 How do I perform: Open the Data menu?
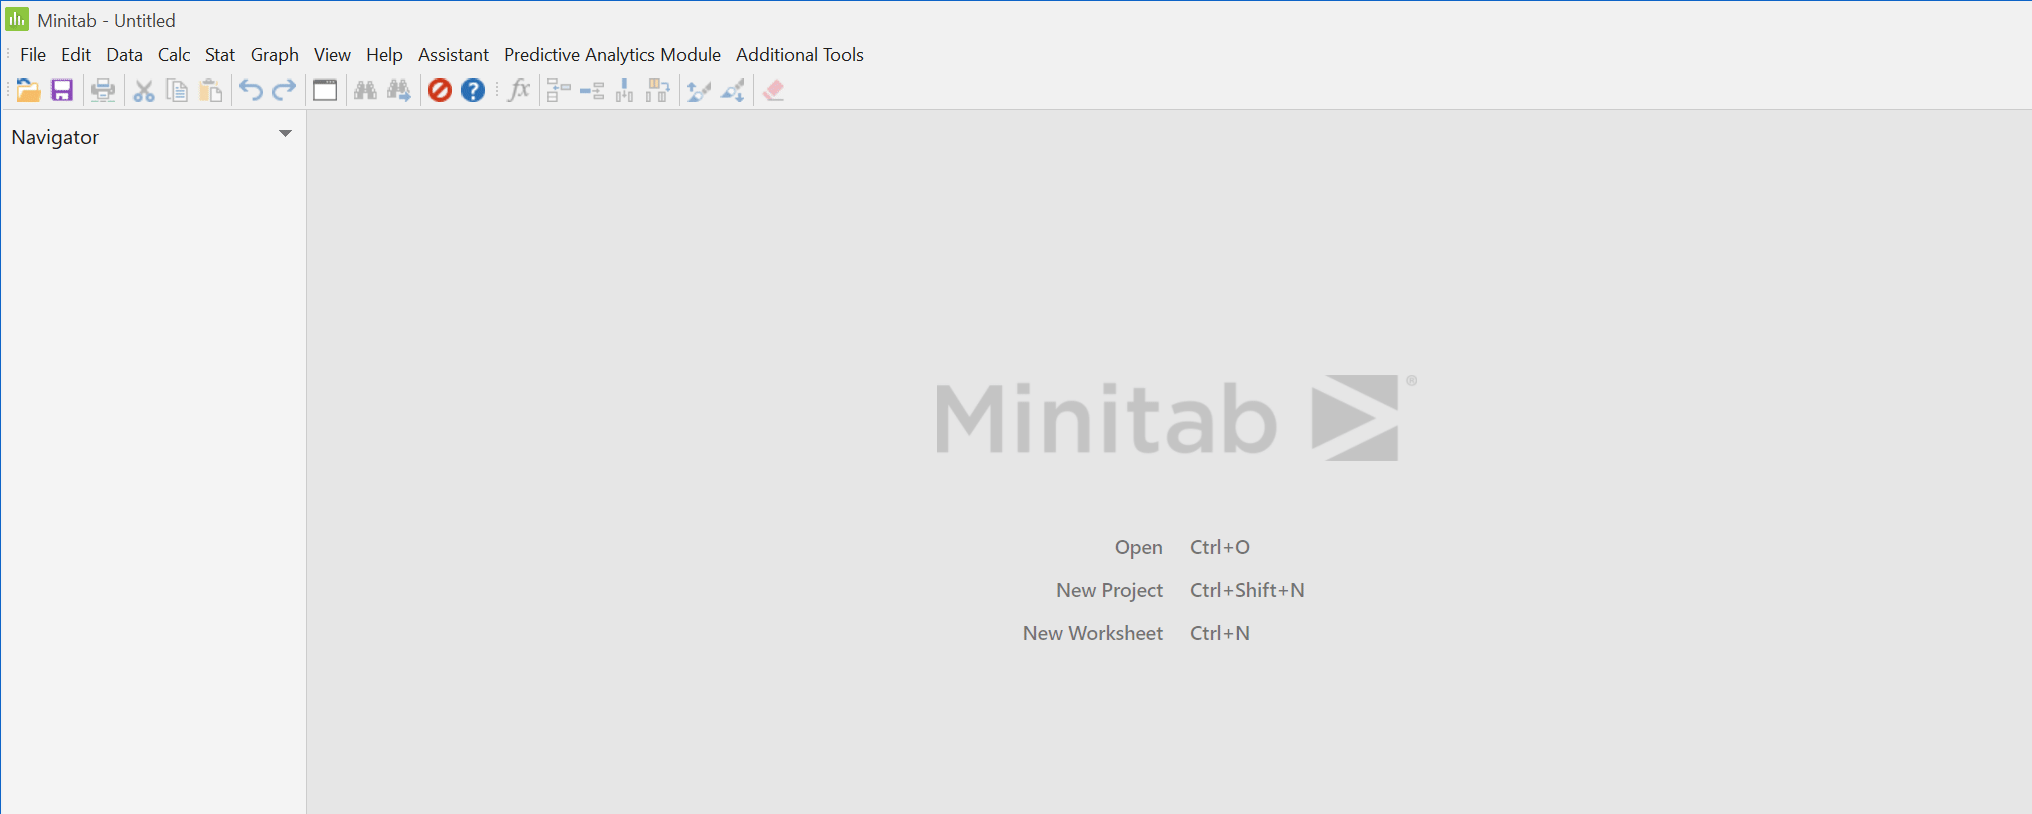coord(125,55)
